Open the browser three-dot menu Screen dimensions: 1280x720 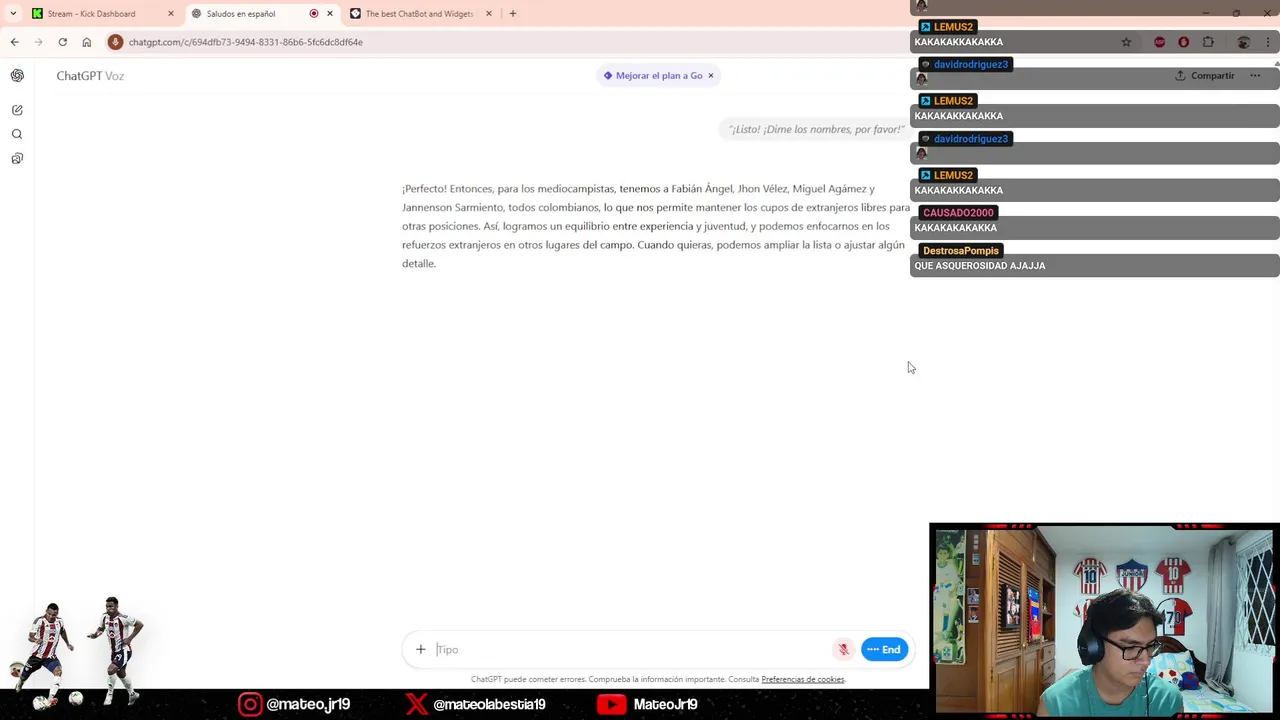coord(1268,42)
